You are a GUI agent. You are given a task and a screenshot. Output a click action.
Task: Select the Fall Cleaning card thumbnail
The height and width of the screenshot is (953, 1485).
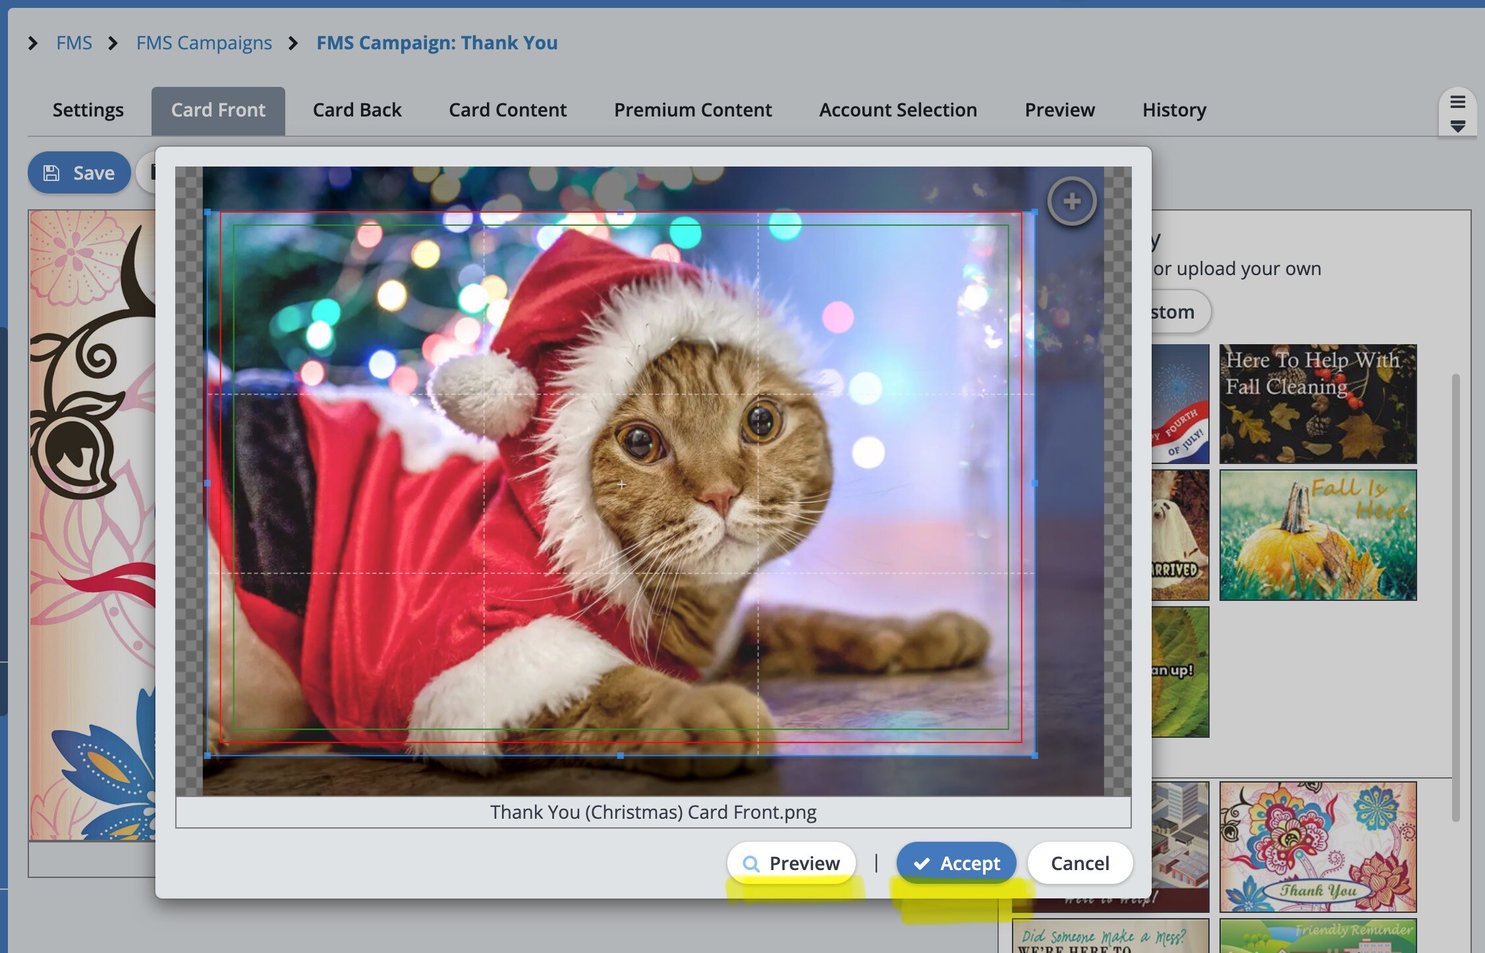[x=1318, y=404]
